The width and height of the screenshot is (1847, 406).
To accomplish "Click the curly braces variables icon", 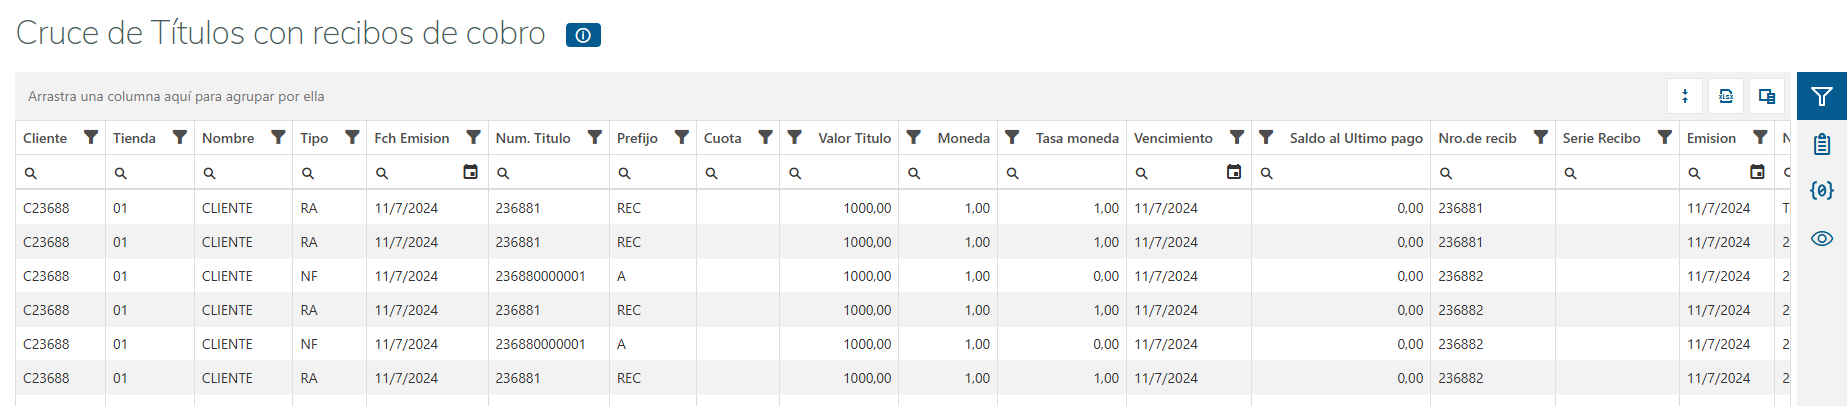I will pyautogui.click(x=1821, y=190).
